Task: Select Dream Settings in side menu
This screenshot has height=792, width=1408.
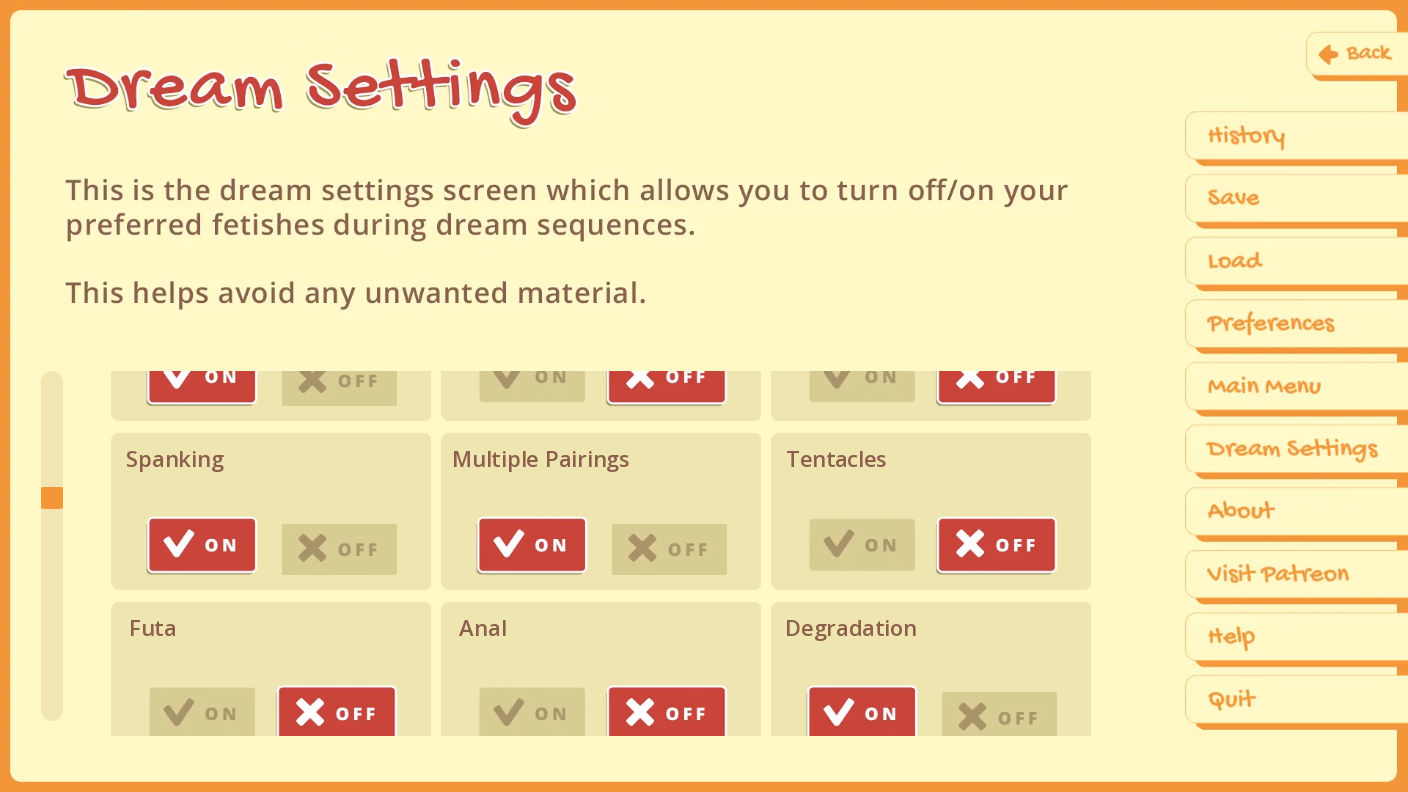Action: tap(1292, 449)
